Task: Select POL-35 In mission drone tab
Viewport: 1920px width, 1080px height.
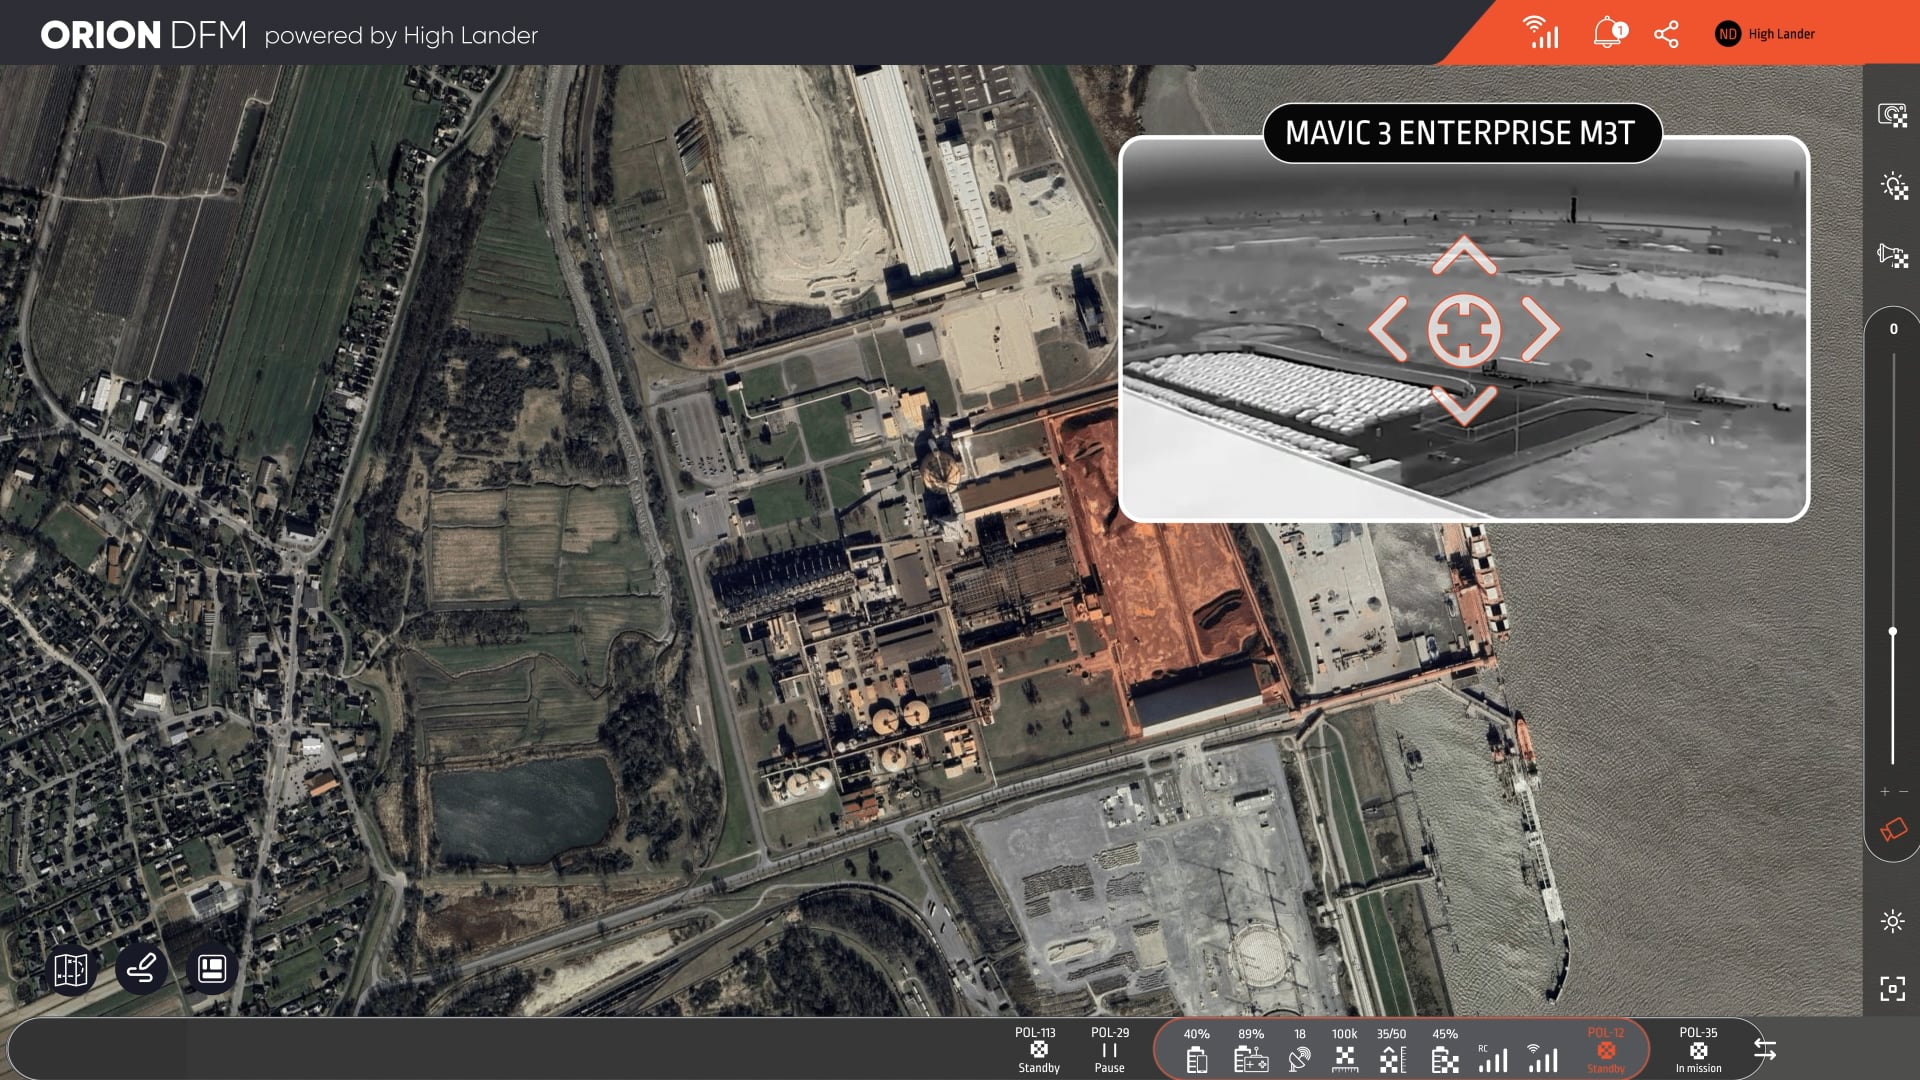Action: pyautogui.click(x=1698, y=1049)
